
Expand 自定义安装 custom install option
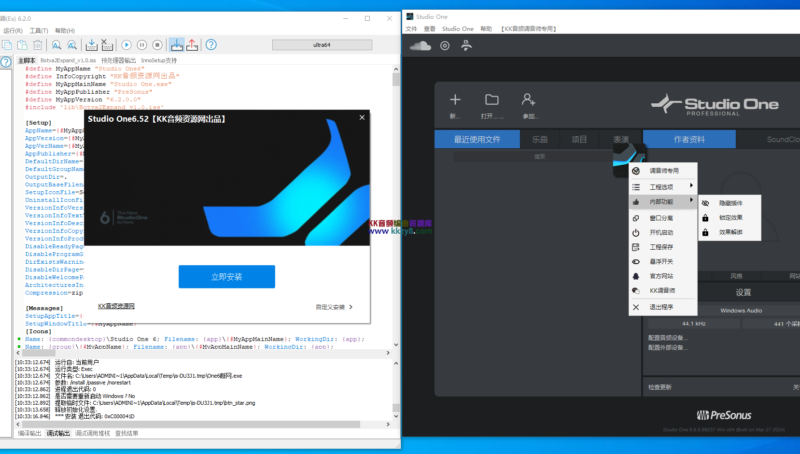tap(334, 307)
